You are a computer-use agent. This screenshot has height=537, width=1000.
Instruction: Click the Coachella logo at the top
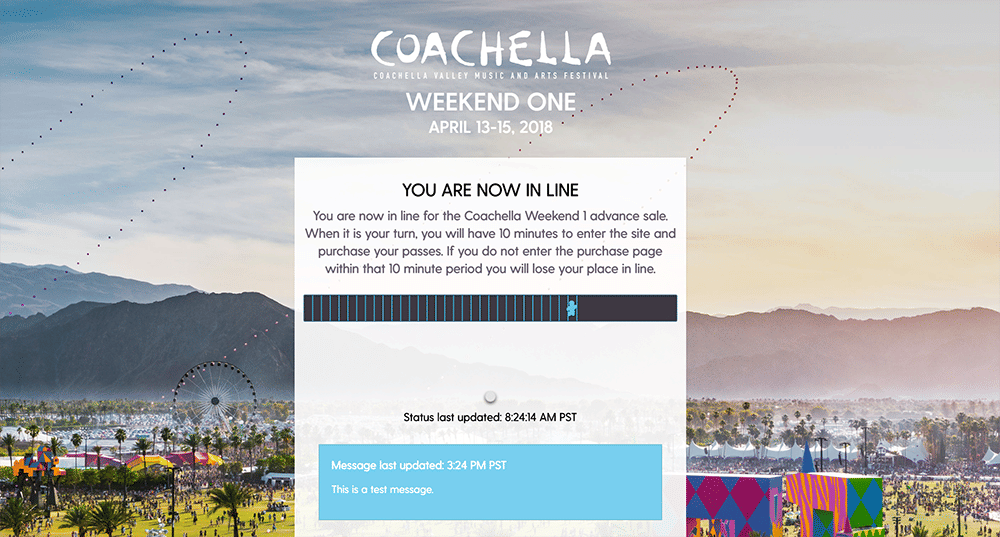point(490,46)
